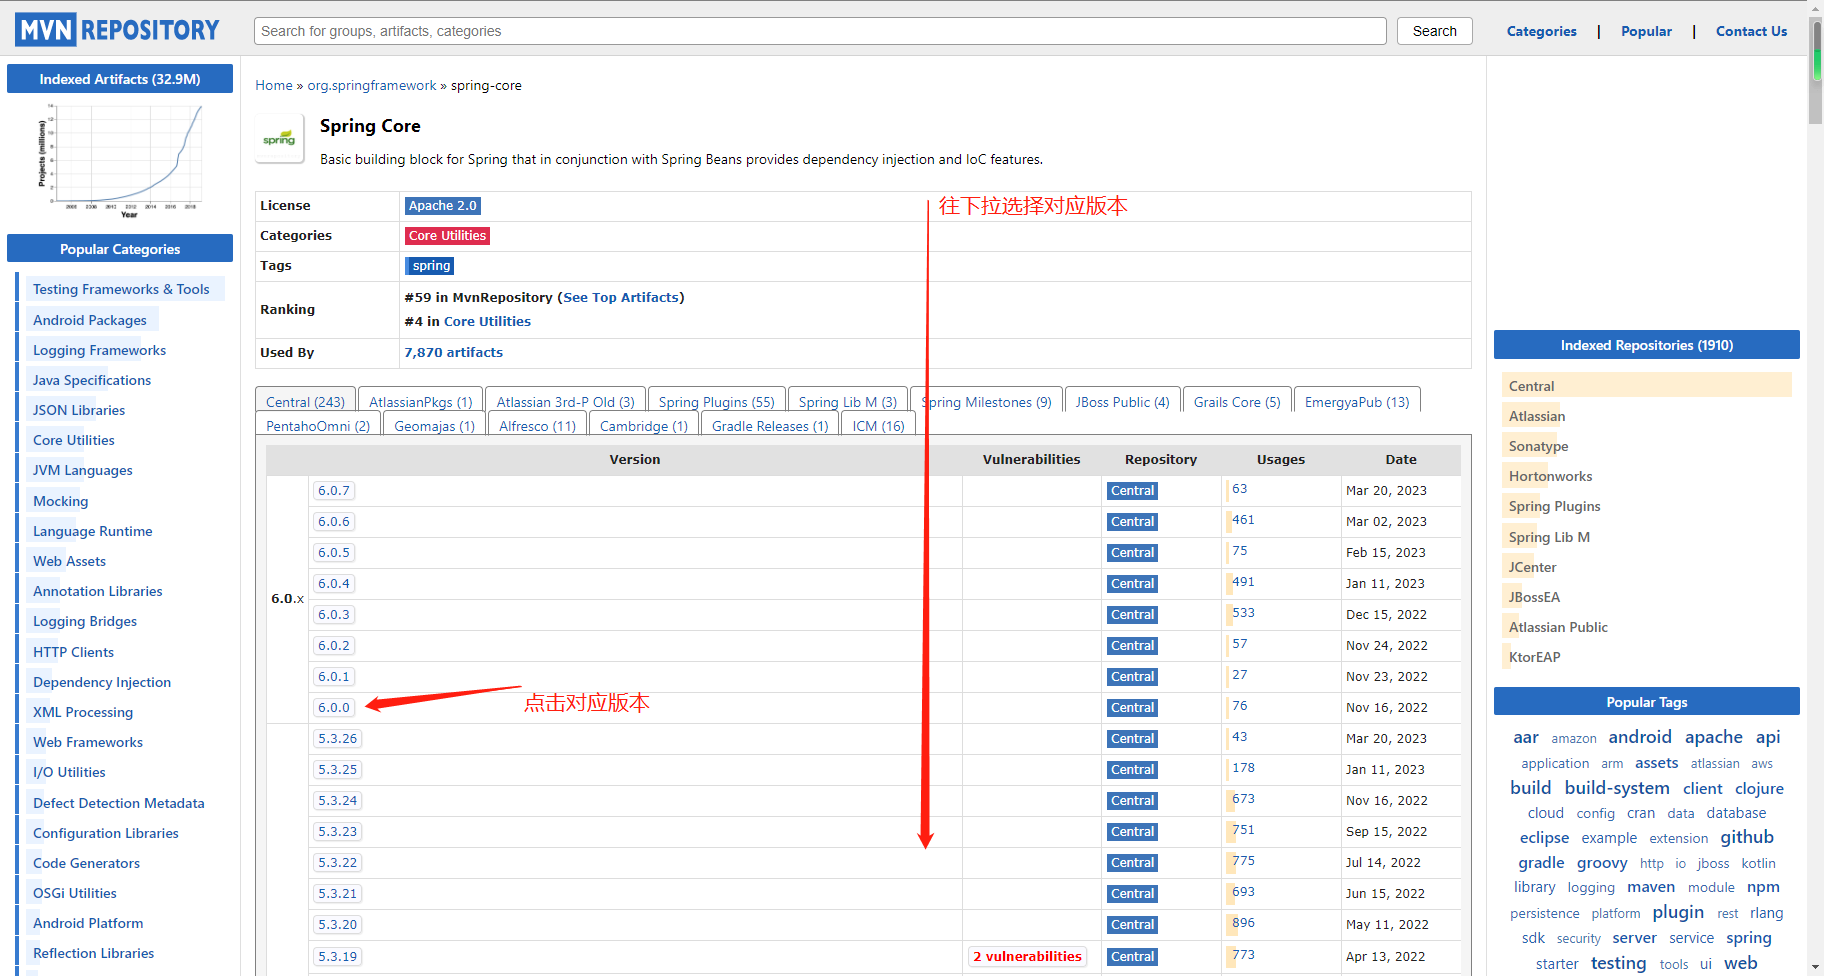Image resolution: width=1824 pixels, height=976 pixels.
Task: Open the Popular top menu link
Action: [x=1646, y=31]
